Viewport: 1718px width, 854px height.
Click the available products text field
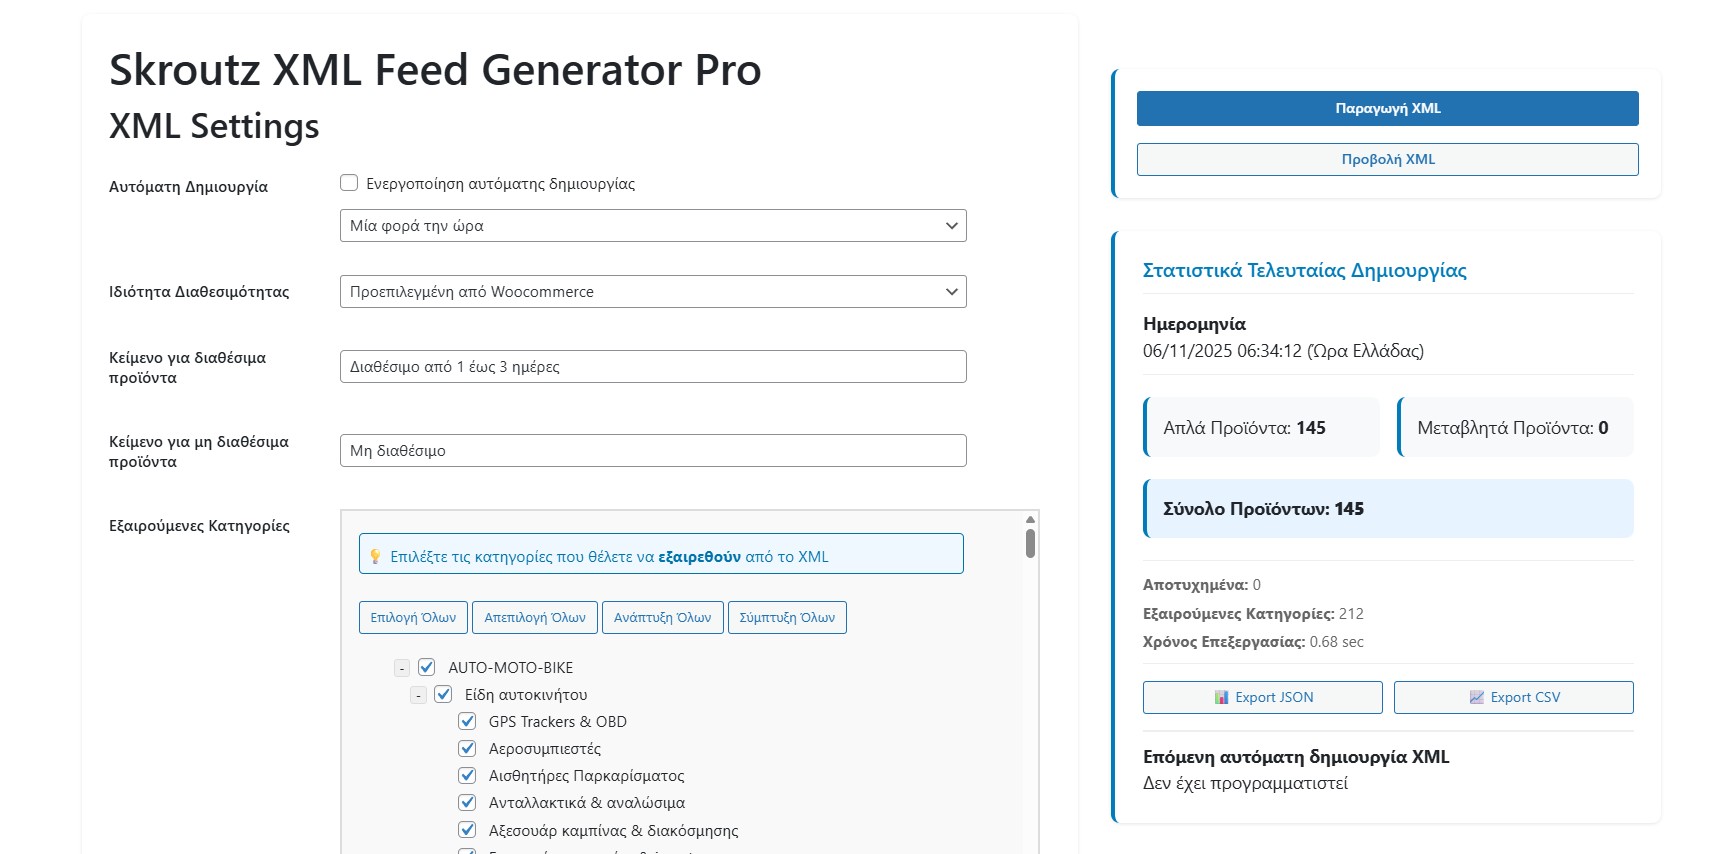[x=653, y=367]
